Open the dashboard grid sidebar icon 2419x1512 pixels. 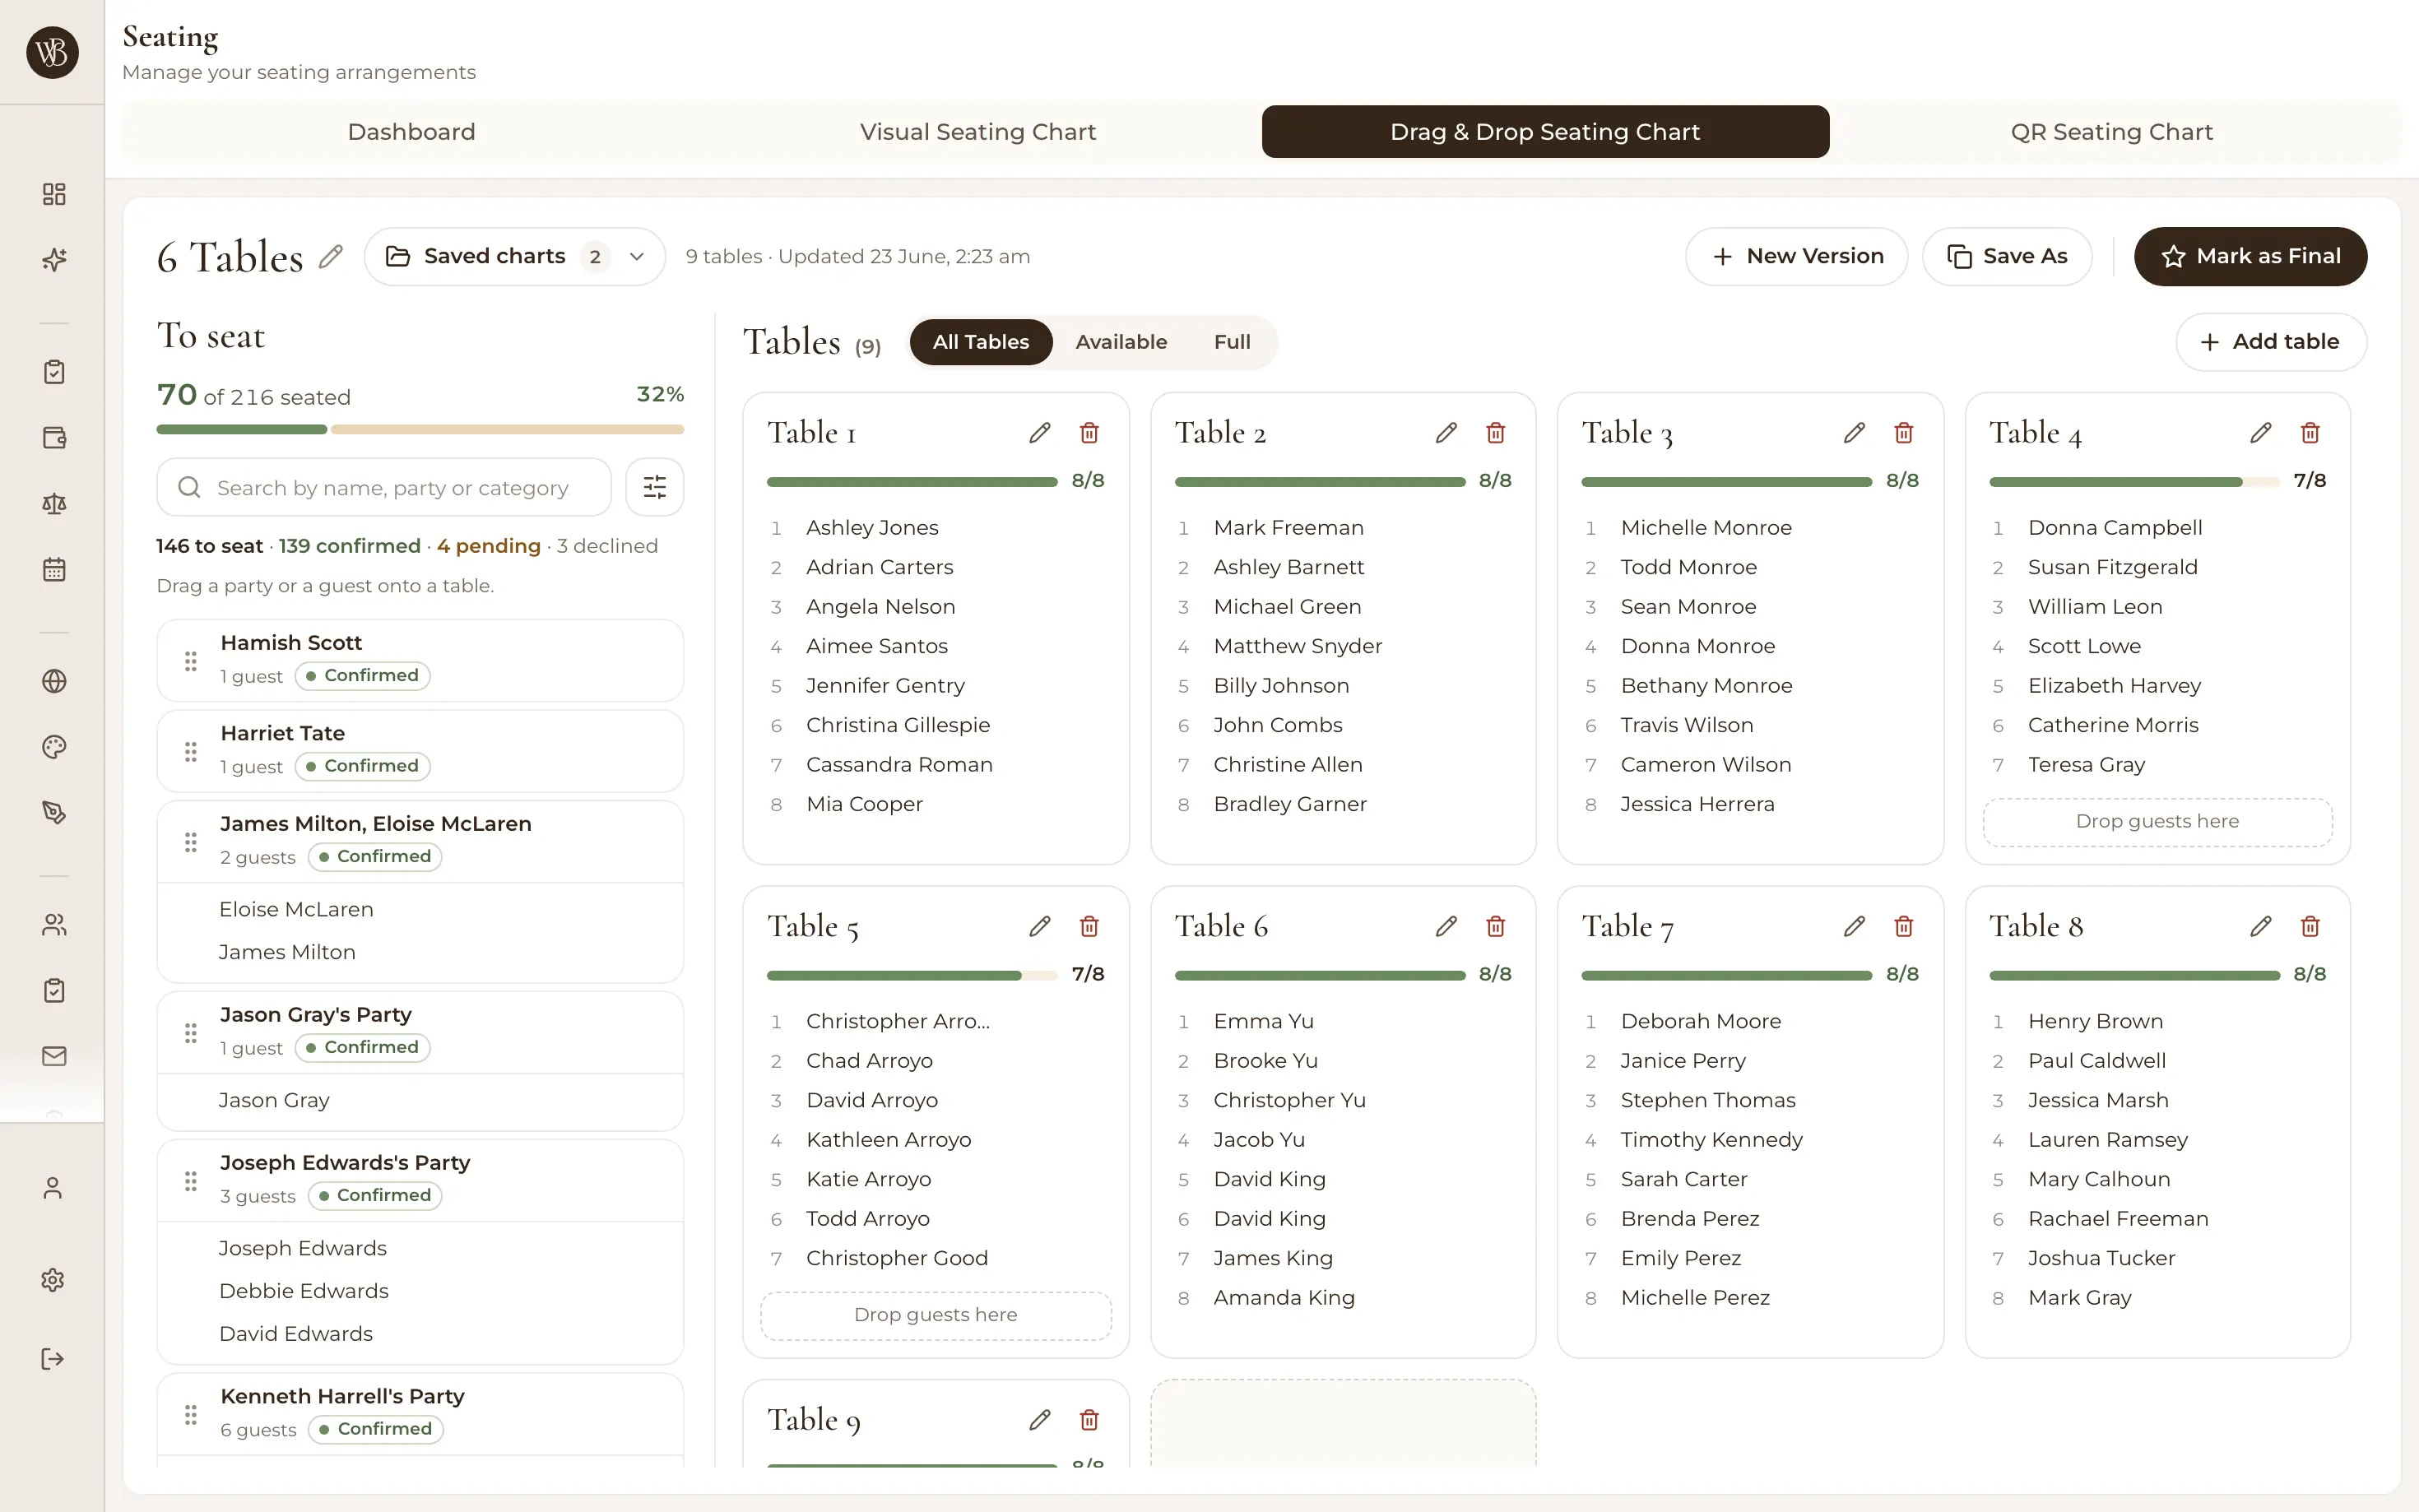point(54,194)
